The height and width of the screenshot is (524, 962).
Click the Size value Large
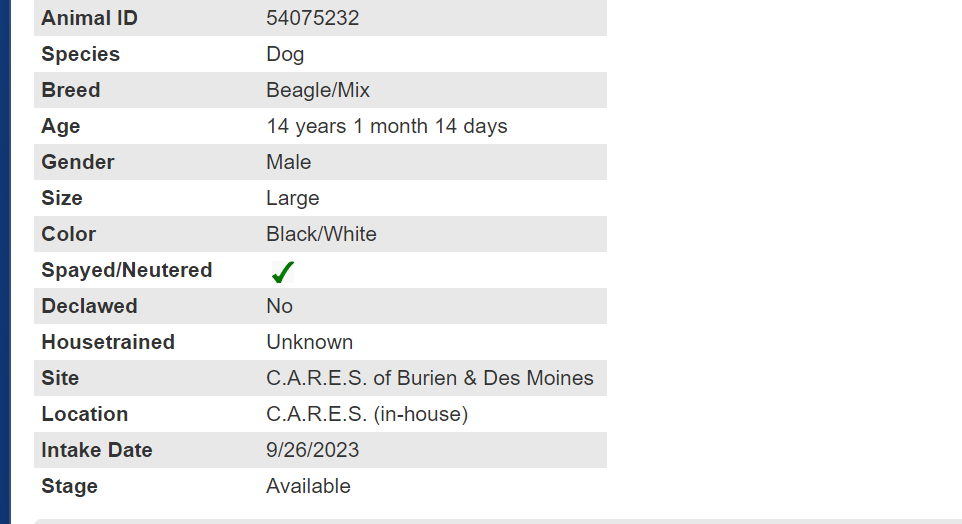click(x=292, y=198)
